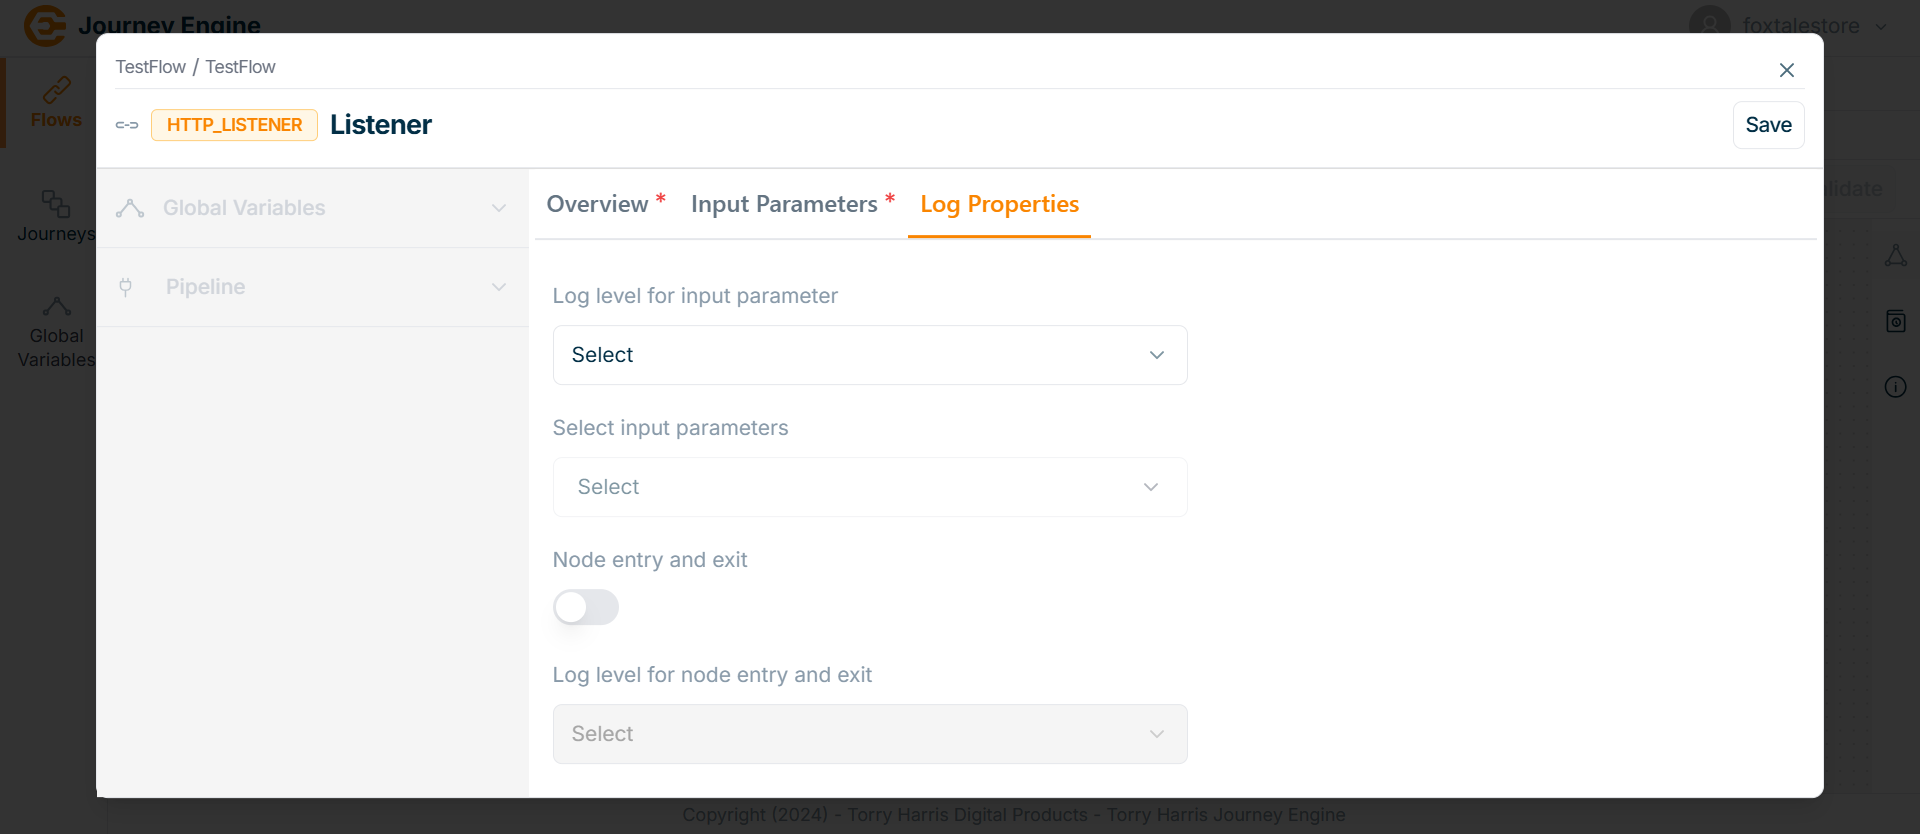This screenshot has height=834, width=1920.
Task: Open Log level for node entry dropdown
Action: (x=869, y=734)
